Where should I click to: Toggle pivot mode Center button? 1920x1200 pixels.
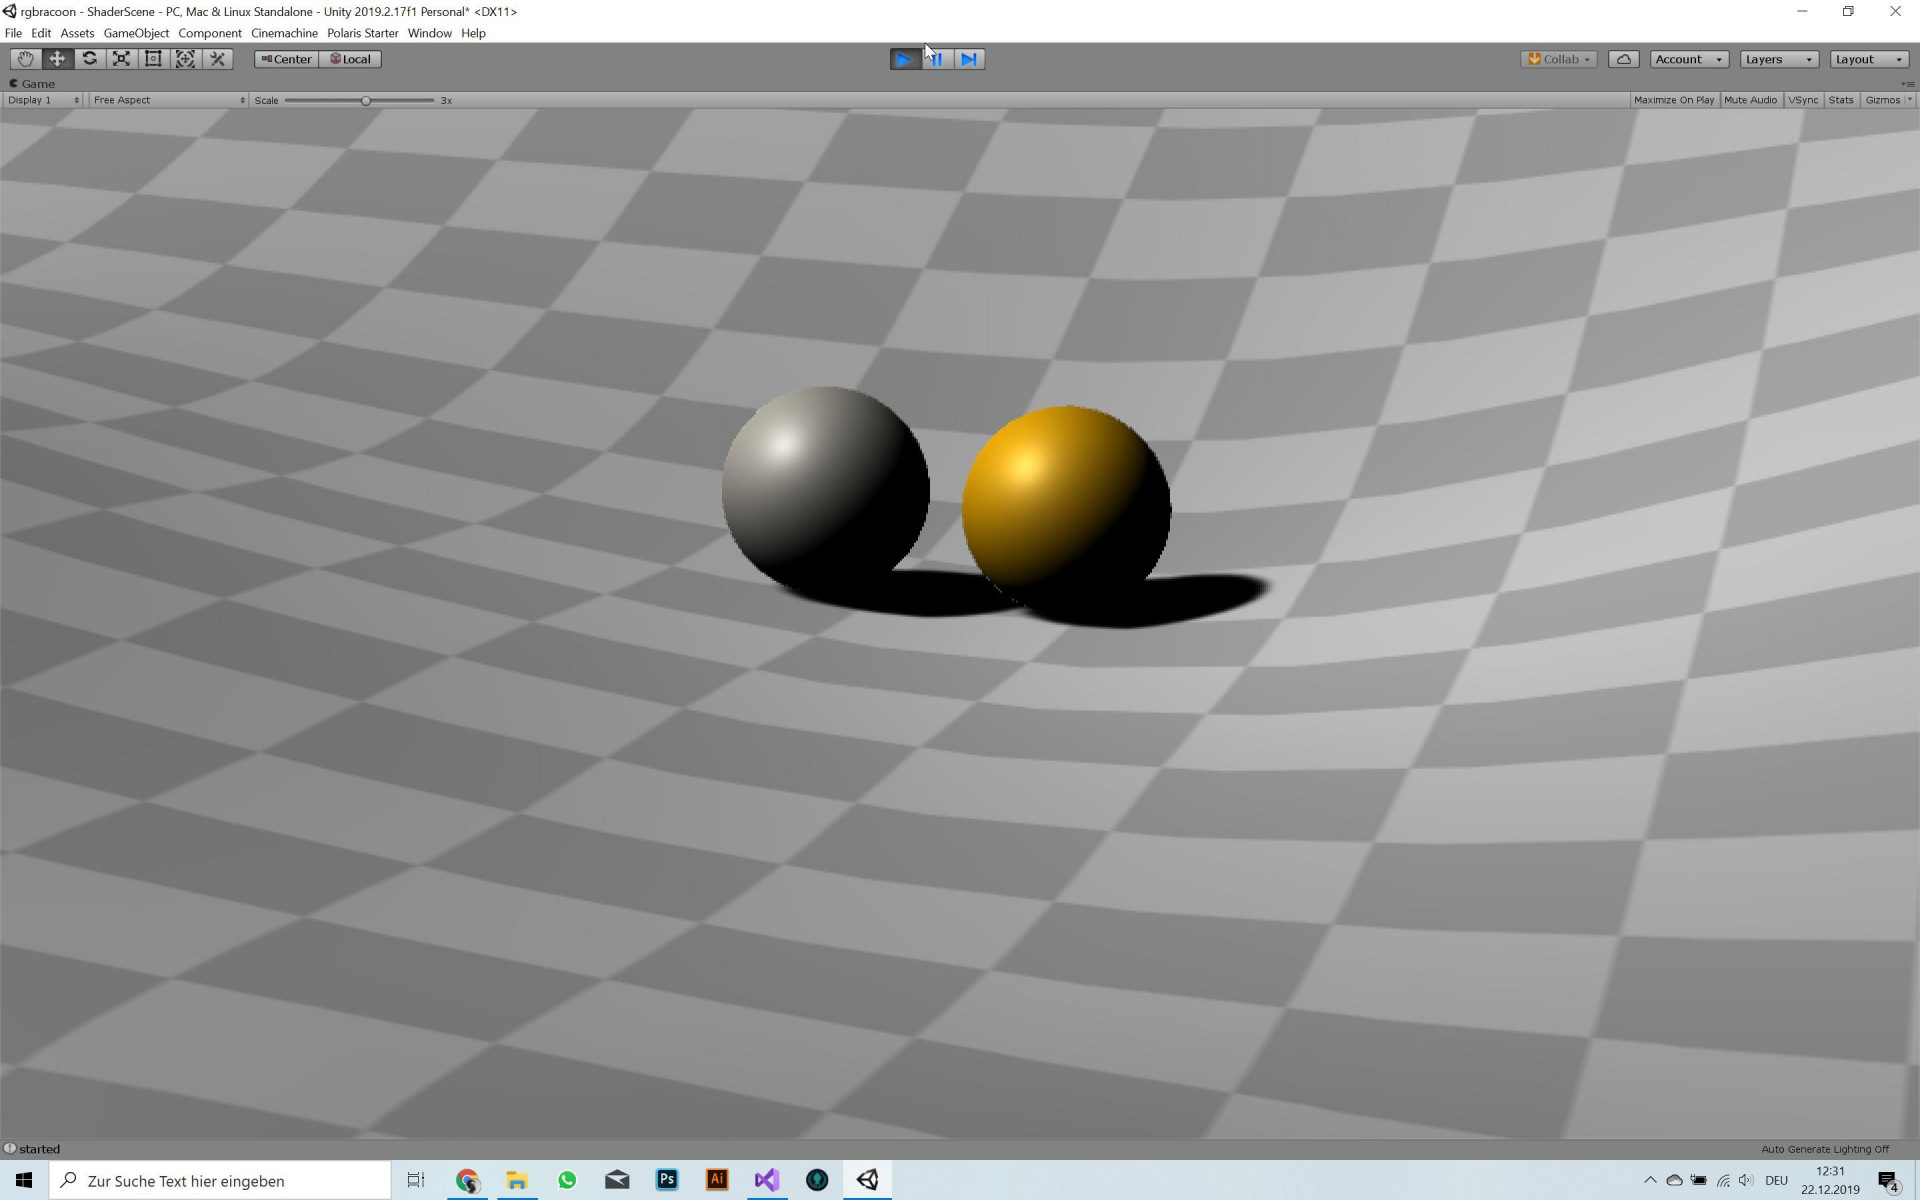click(x=287, y=59)
